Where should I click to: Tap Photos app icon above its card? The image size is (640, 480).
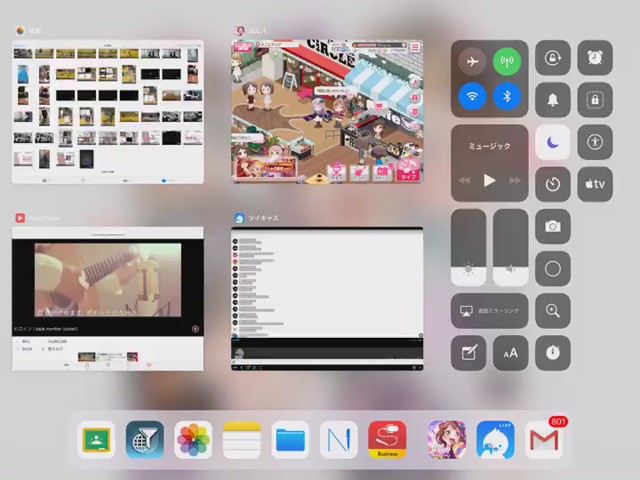point(20,31)
